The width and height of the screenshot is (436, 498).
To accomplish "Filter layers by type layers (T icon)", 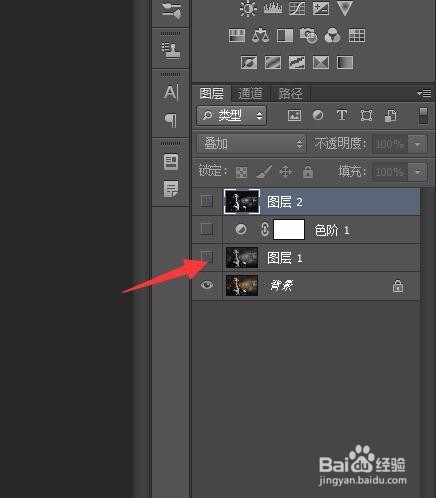I will (x=342, y=115).
